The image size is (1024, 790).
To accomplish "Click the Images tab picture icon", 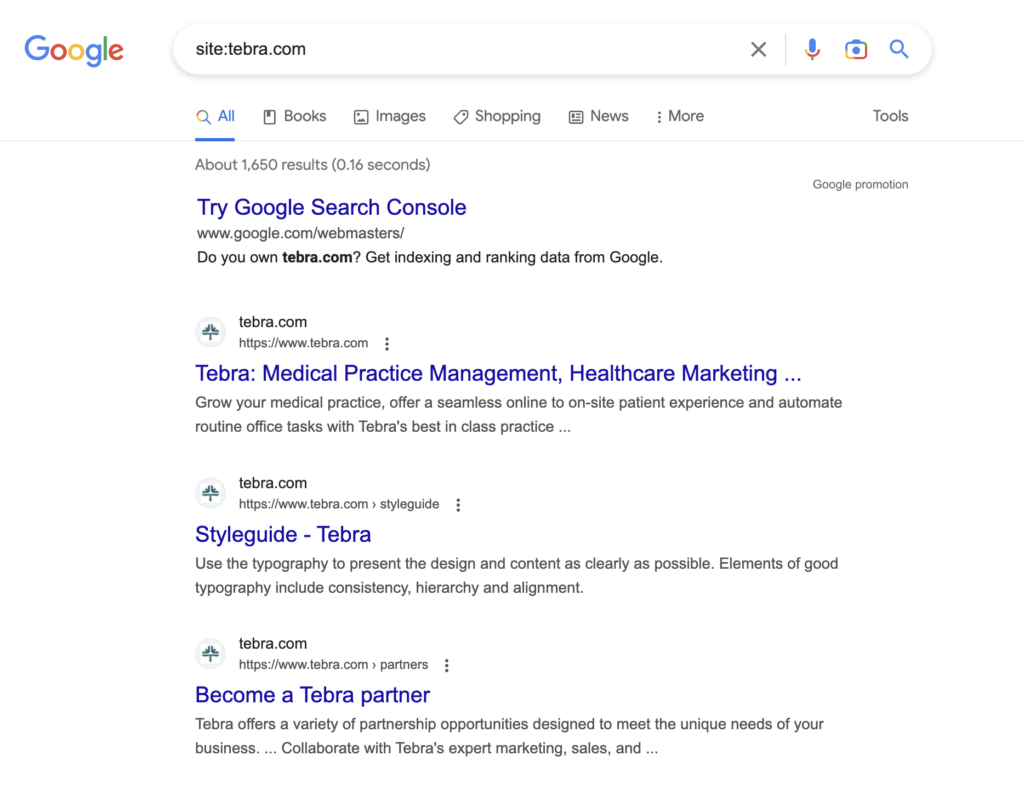I will [x=360, y=117].
